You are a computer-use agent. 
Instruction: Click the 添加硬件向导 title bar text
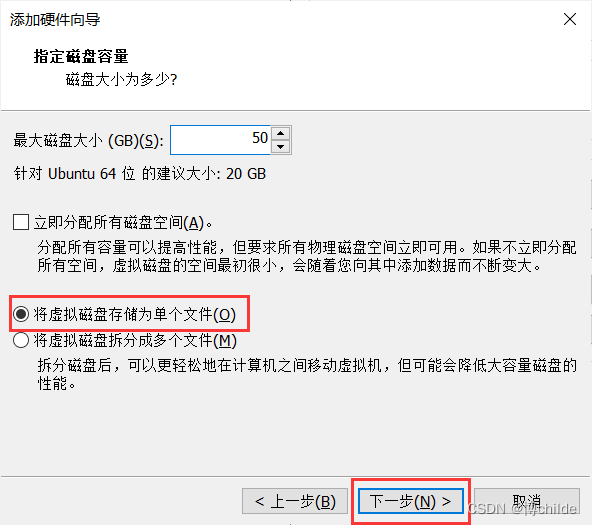[55, 20]
